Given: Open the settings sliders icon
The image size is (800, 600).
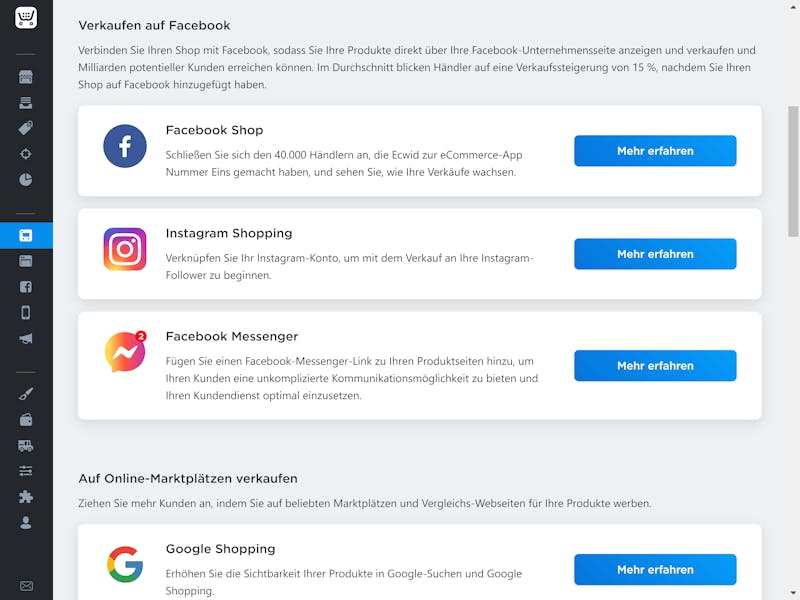Looking at the screenshot, I should [x=26, y=471].
